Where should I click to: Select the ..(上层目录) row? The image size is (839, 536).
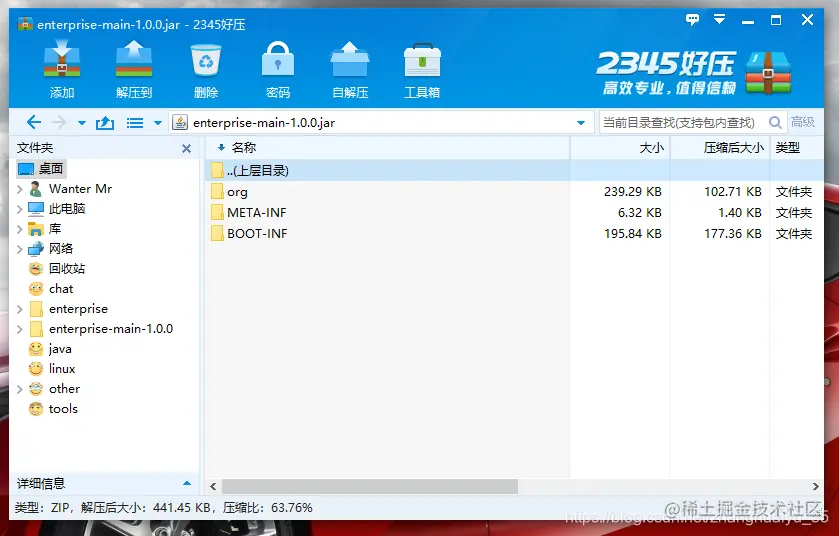coord(514,171)
